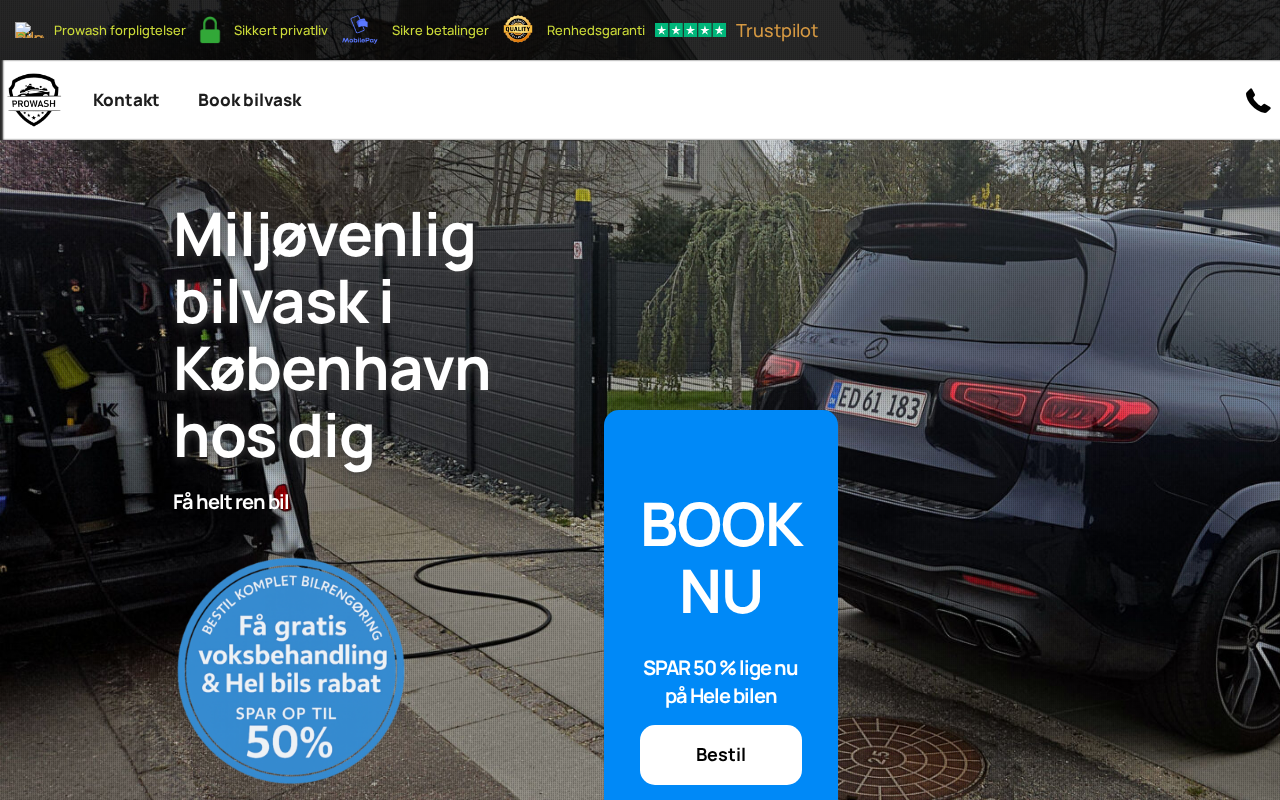Click the gold Quality badge icon
This screenshot has height=800, width=1280.
point(518,29)
